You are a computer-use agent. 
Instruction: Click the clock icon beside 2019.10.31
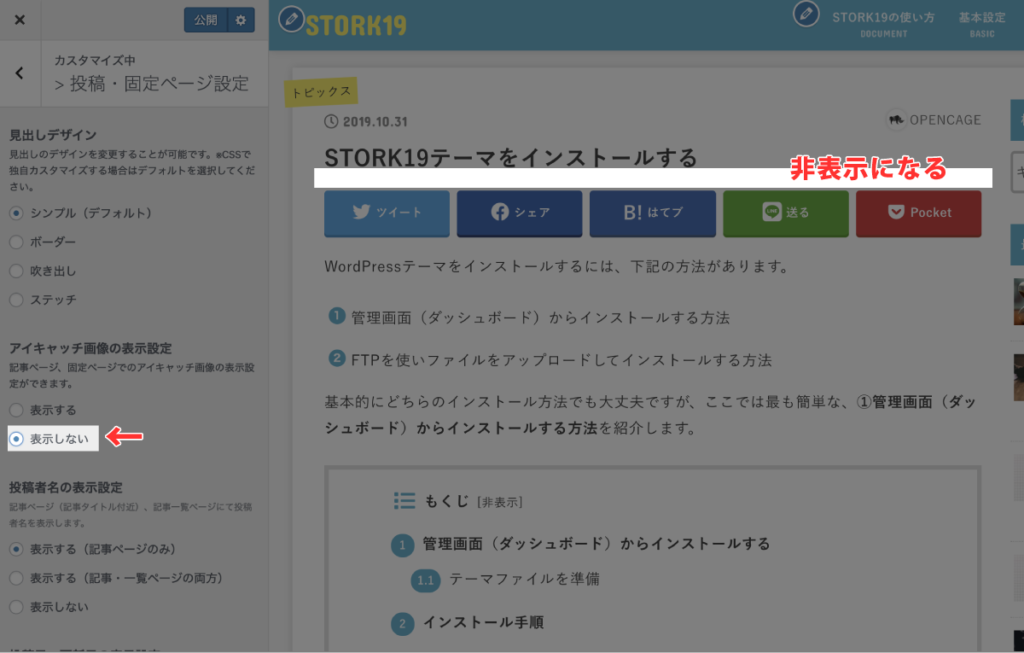tap(331, 121)
